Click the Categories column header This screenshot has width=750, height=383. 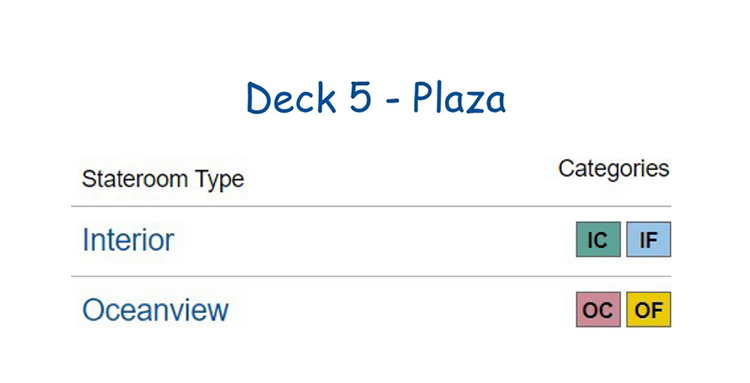pyautogui.click(x=614, y=169)
